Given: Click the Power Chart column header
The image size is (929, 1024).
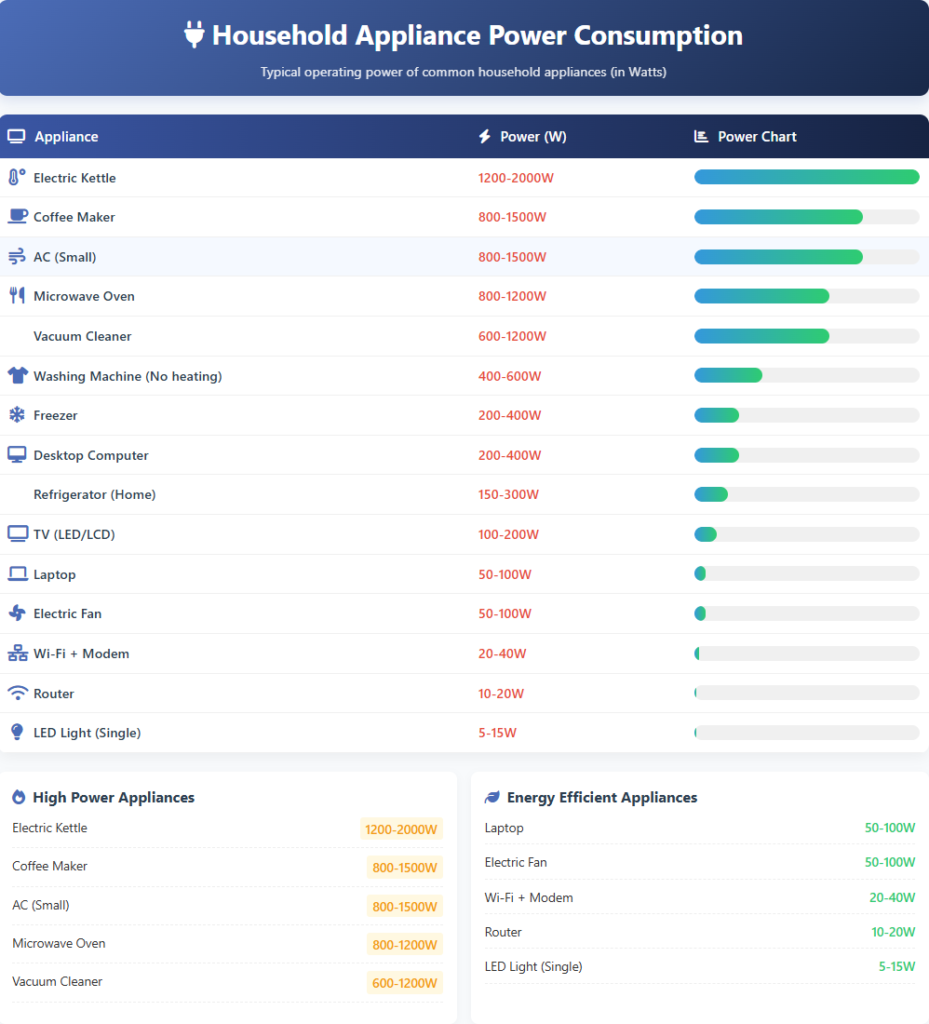Looking at the screenshot, I should (x=756, y=137).
